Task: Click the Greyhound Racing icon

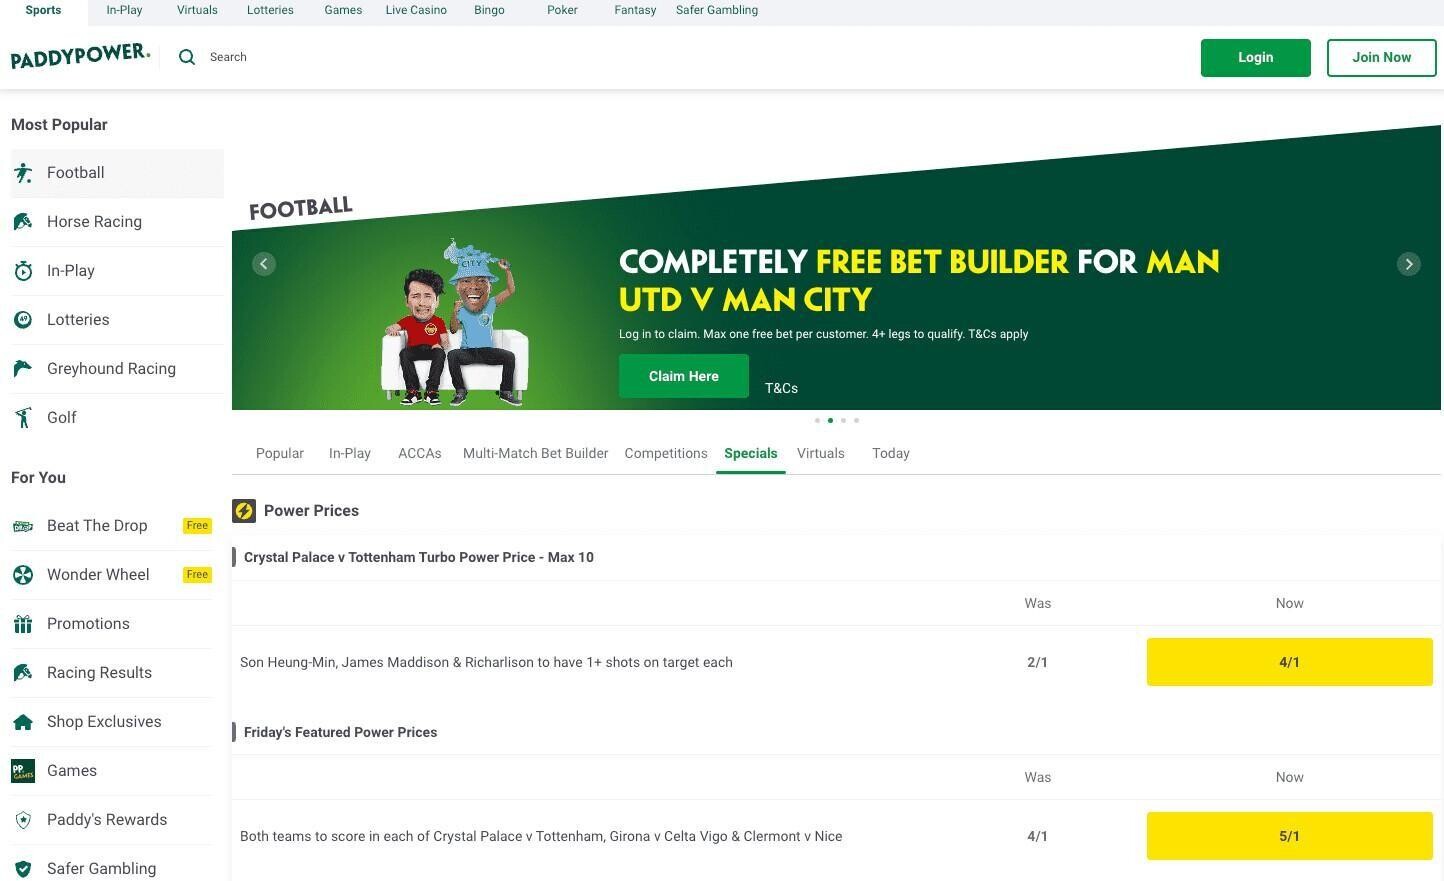Action: pos(23,369)
